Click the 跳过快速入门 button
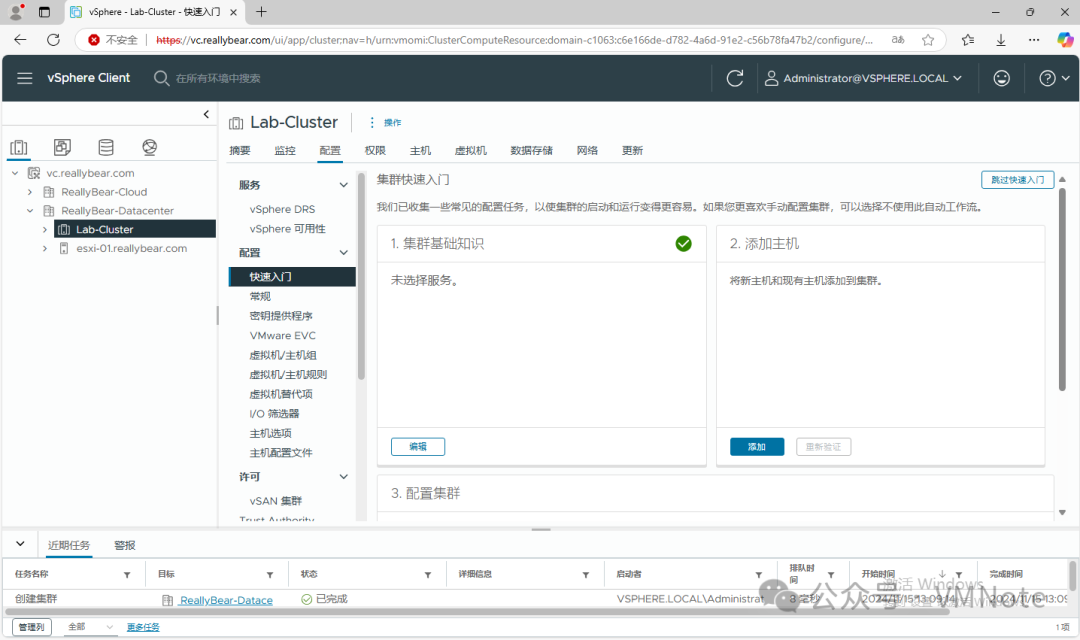This screenshot has width=1080, height=640. pyautogui.click(x=1017, y=180)
